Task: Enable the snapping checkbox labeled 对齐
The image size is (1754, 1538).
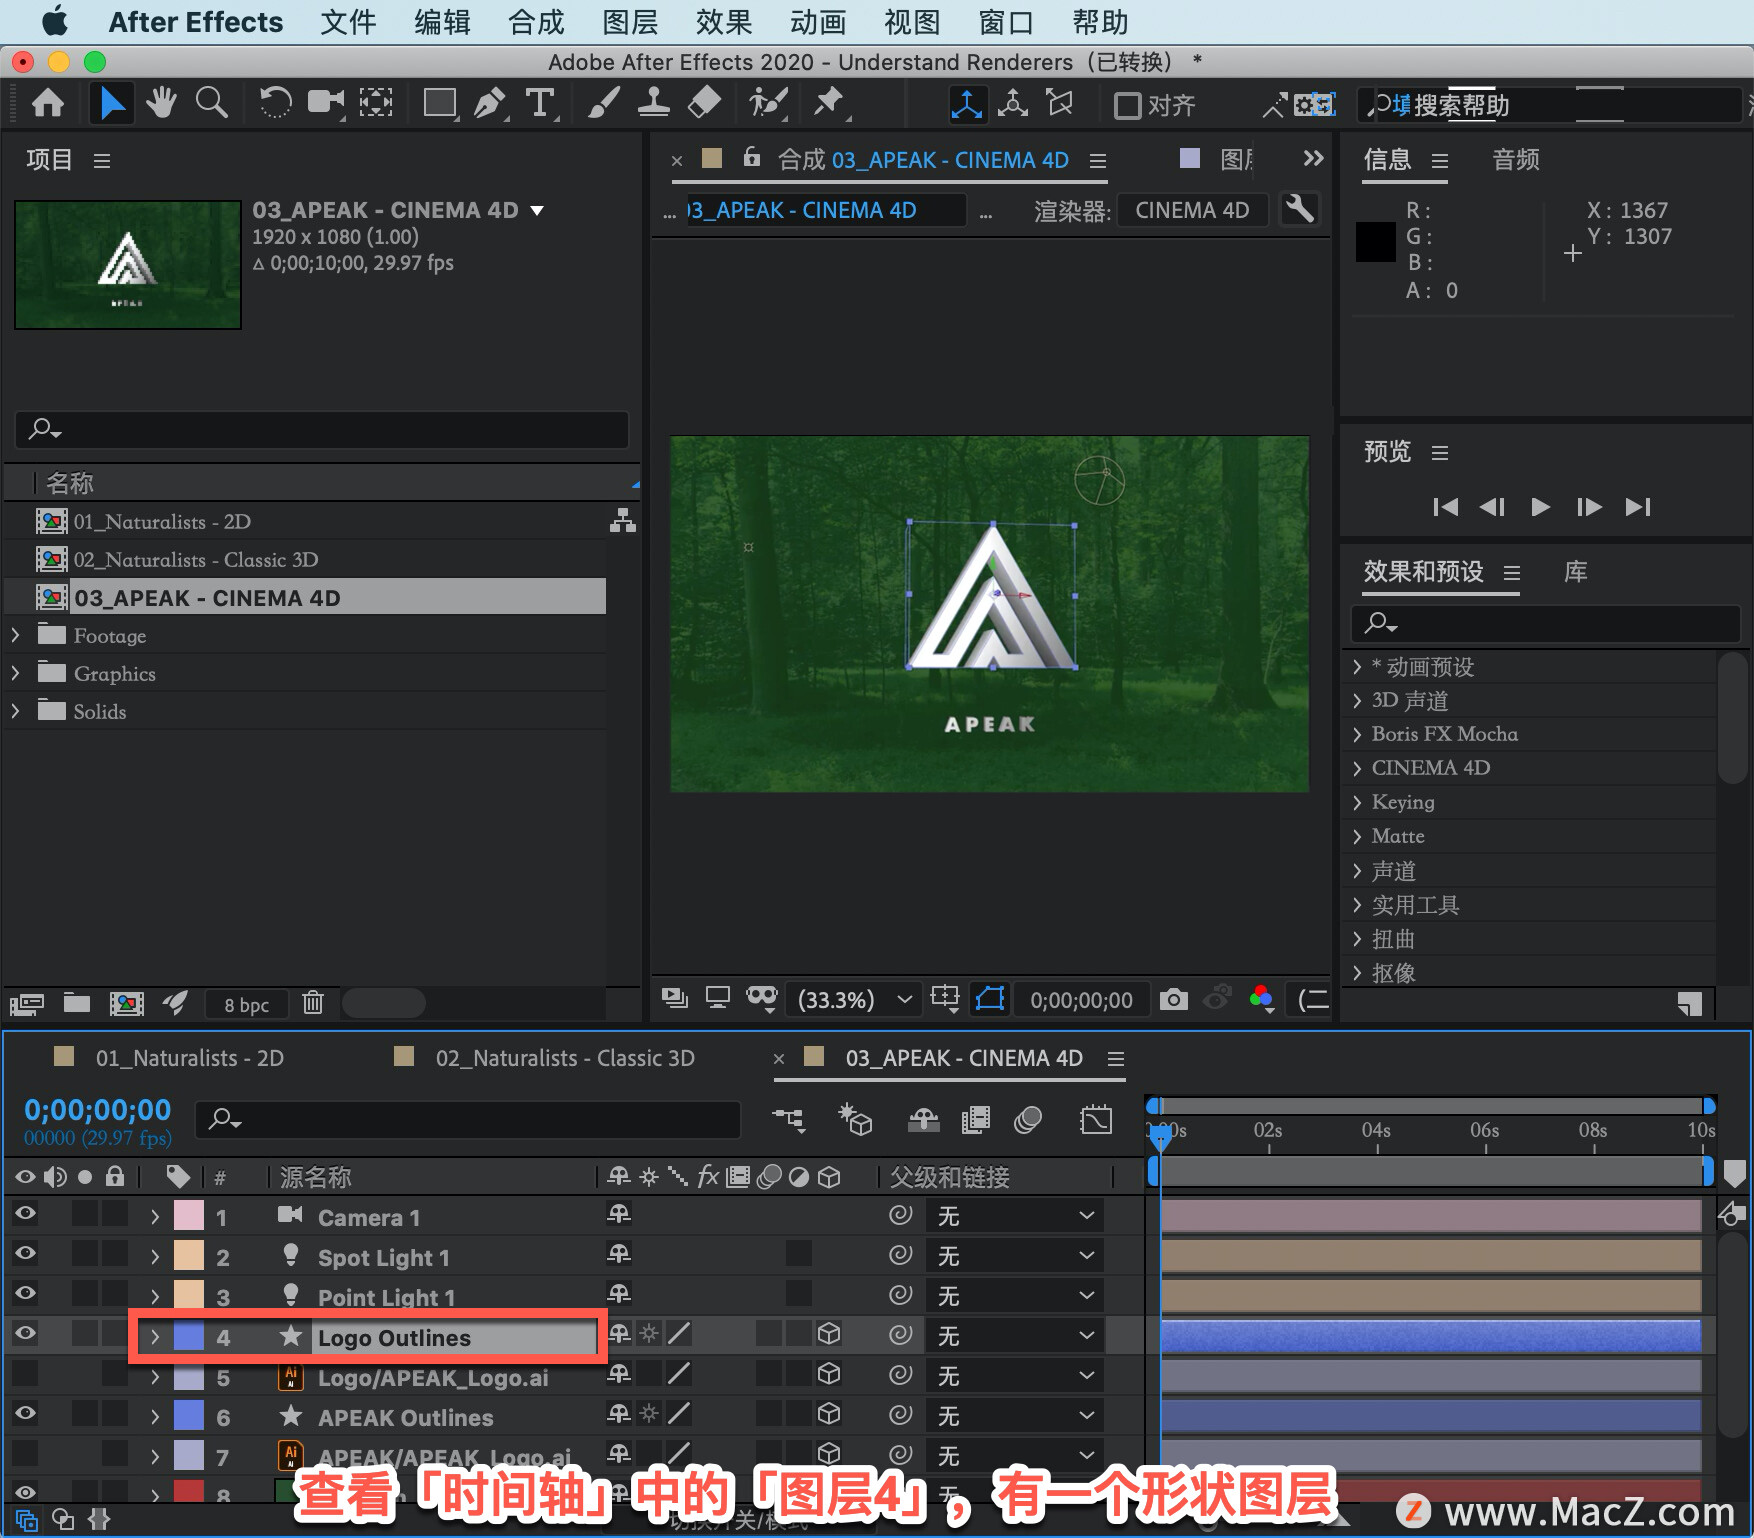Action: tap(1128, 105)
